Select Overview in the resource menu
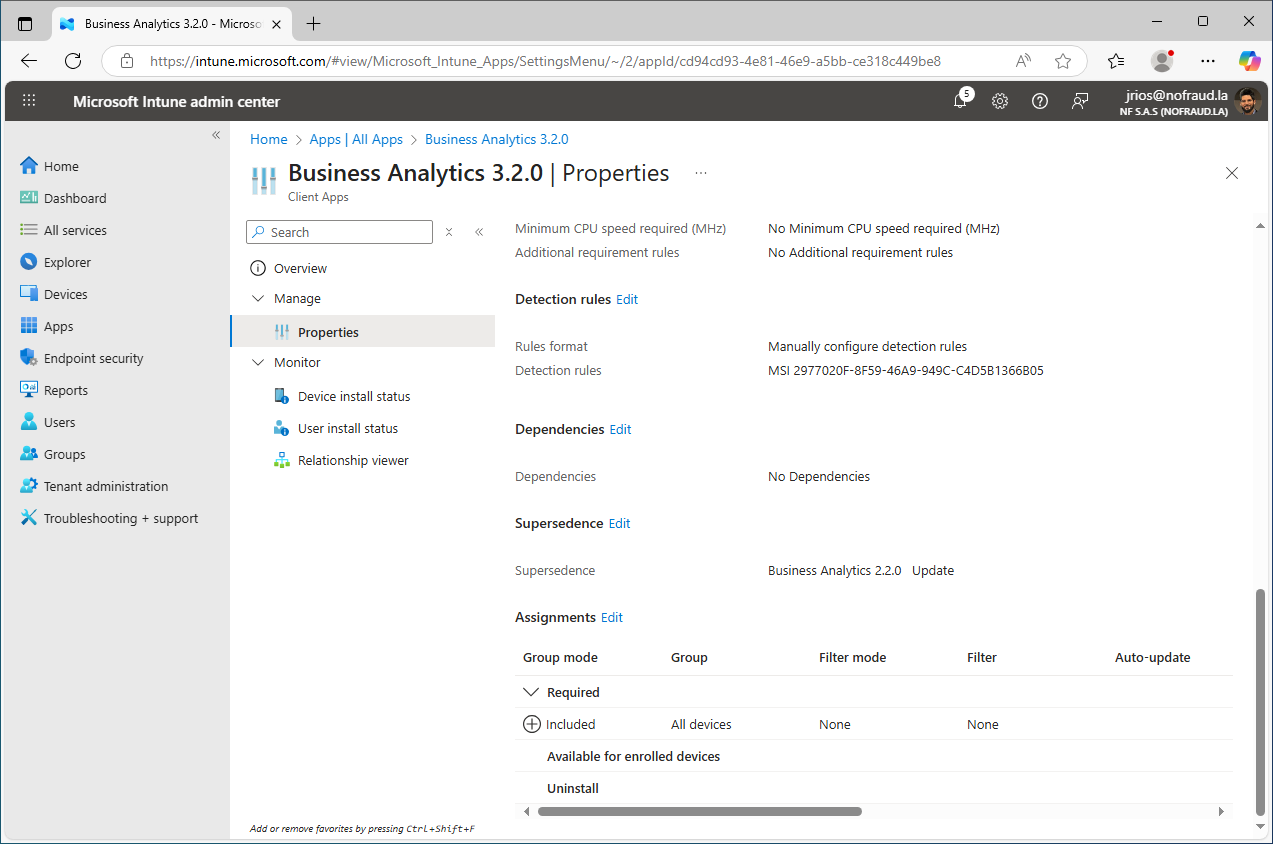This screenshot has width=1273, height=844. pyautogui.click(x=301, y=268)
